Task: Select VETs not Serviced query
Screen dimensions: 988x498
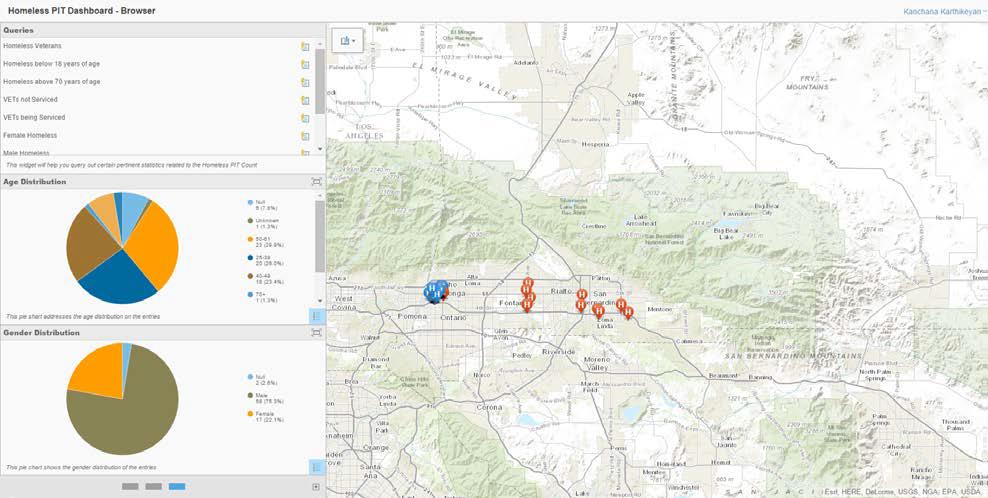Action: coord(30,100)
